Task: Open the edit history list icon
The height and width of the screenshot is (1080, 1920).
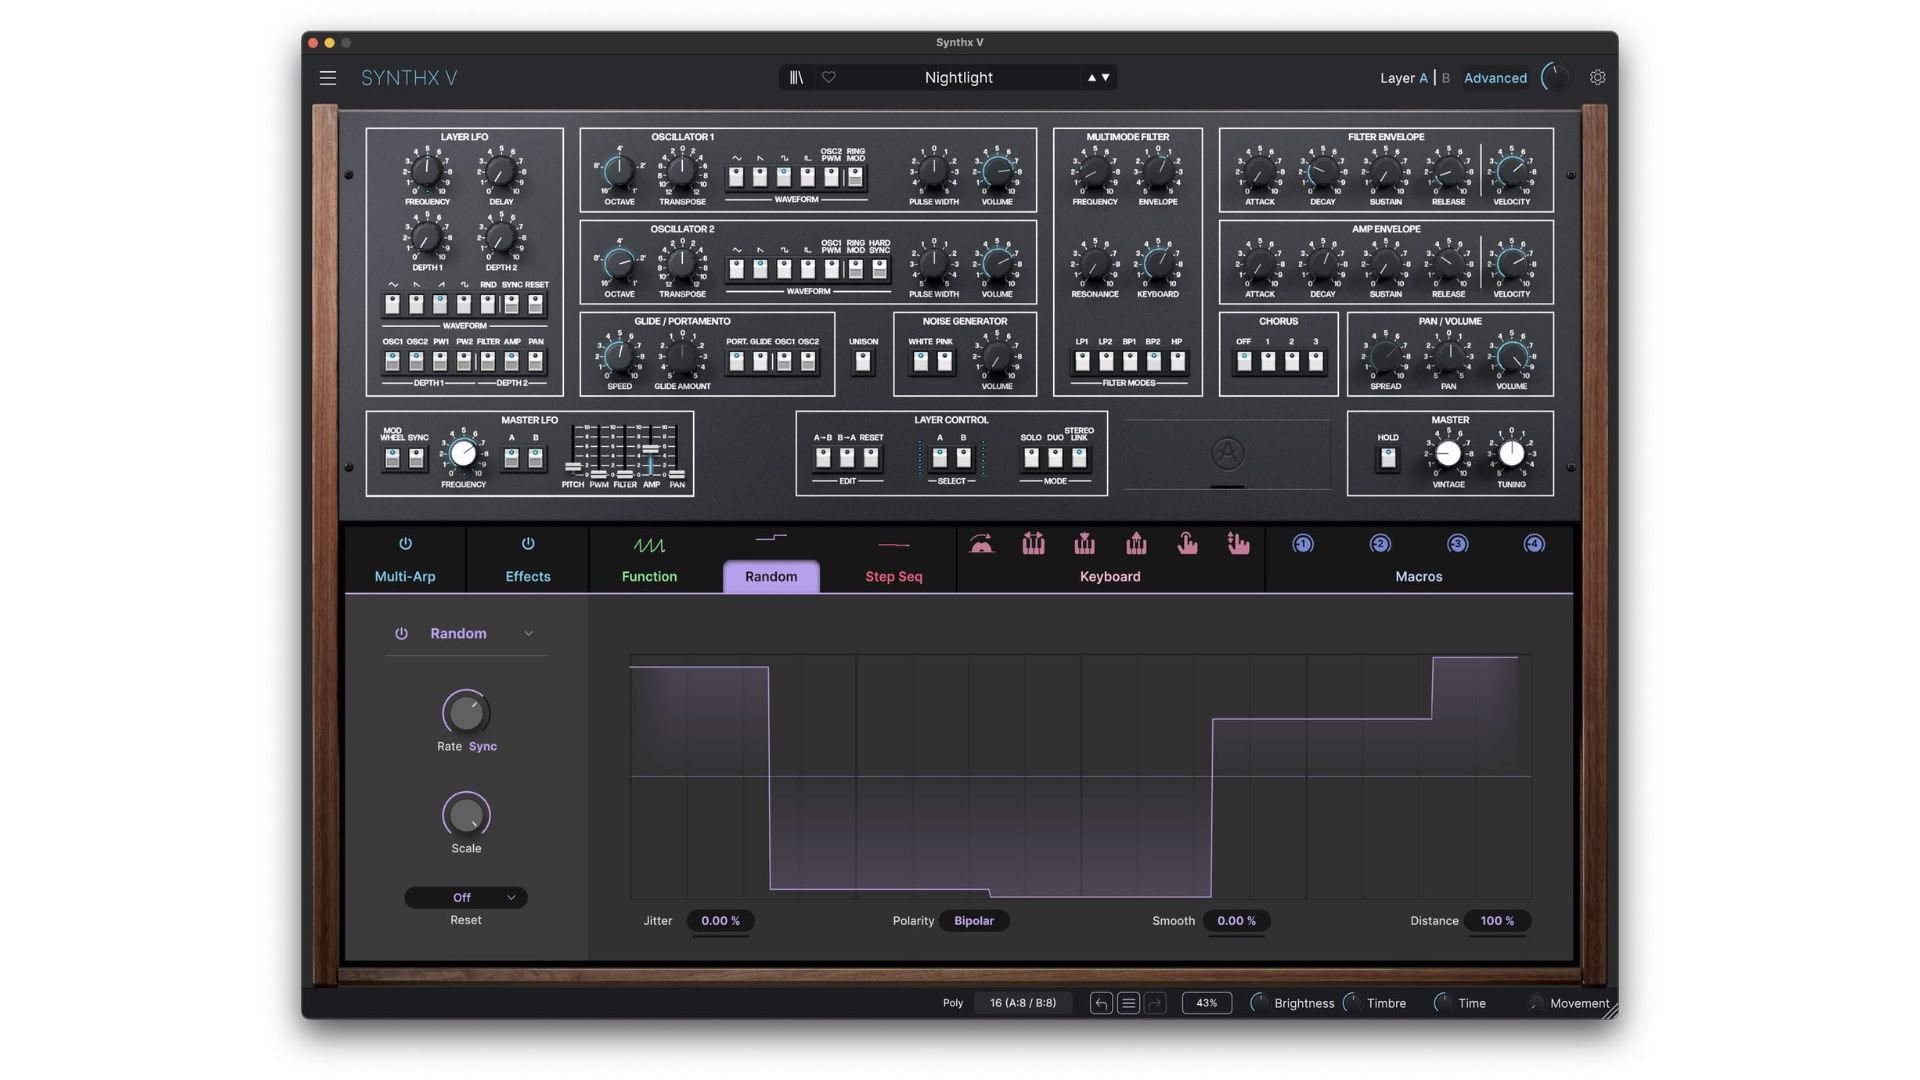Action: 1128,1003
